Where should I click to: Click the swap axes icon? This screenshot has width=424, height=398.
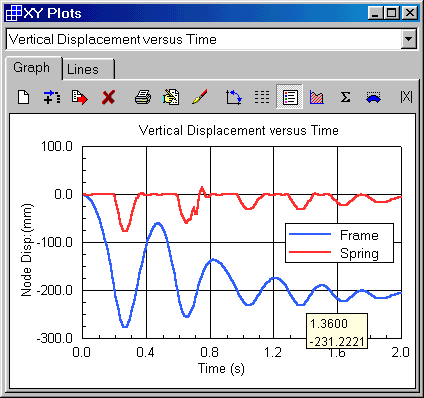(x=233, y=97)
